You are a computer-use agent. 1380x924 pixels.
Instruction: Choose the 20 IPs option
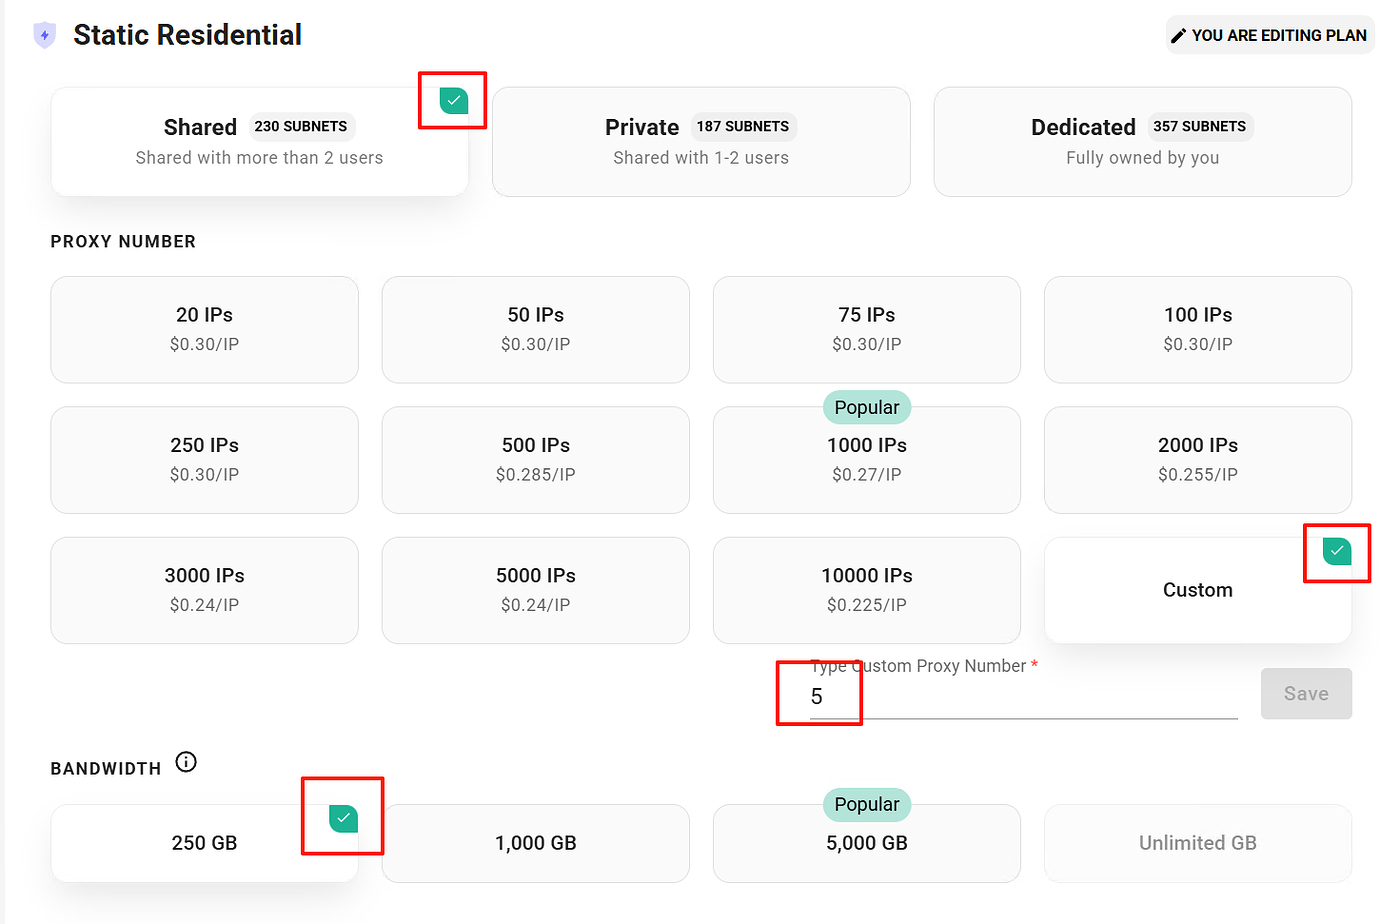204,329
